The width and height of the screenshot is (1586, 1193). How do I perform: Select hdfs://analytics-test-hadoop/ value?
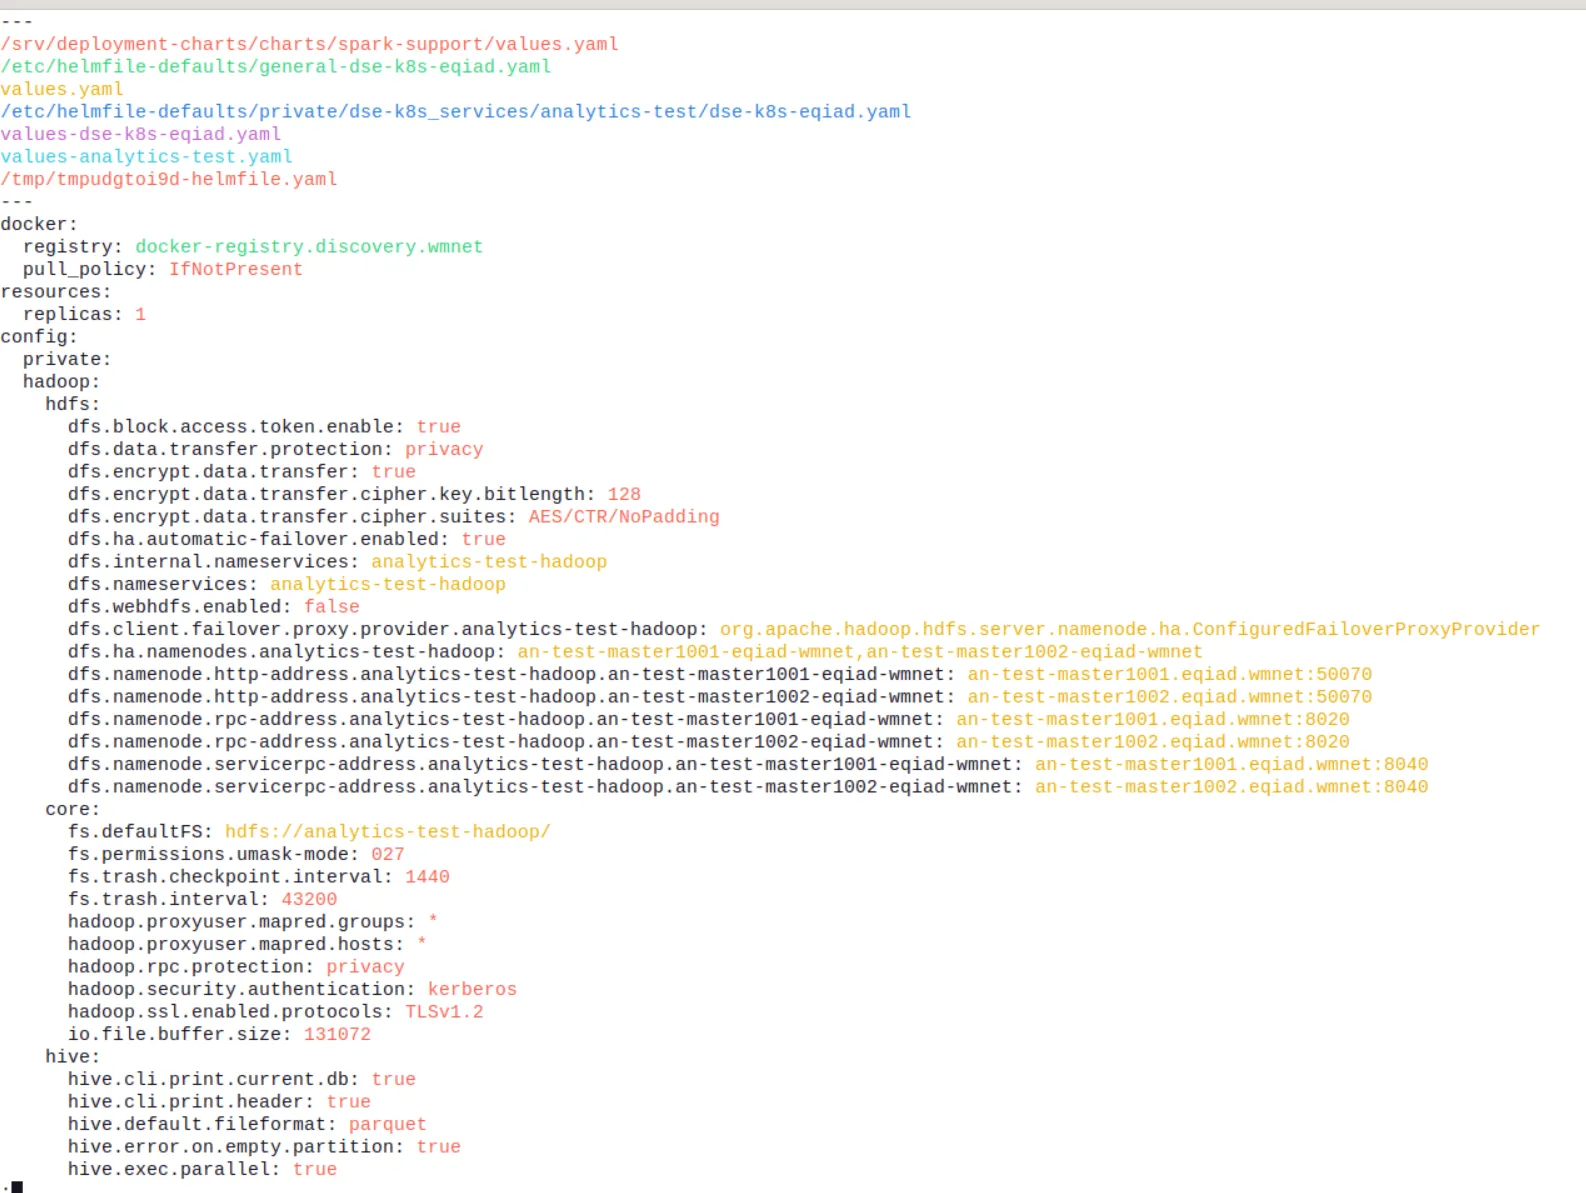coord(388,831)
